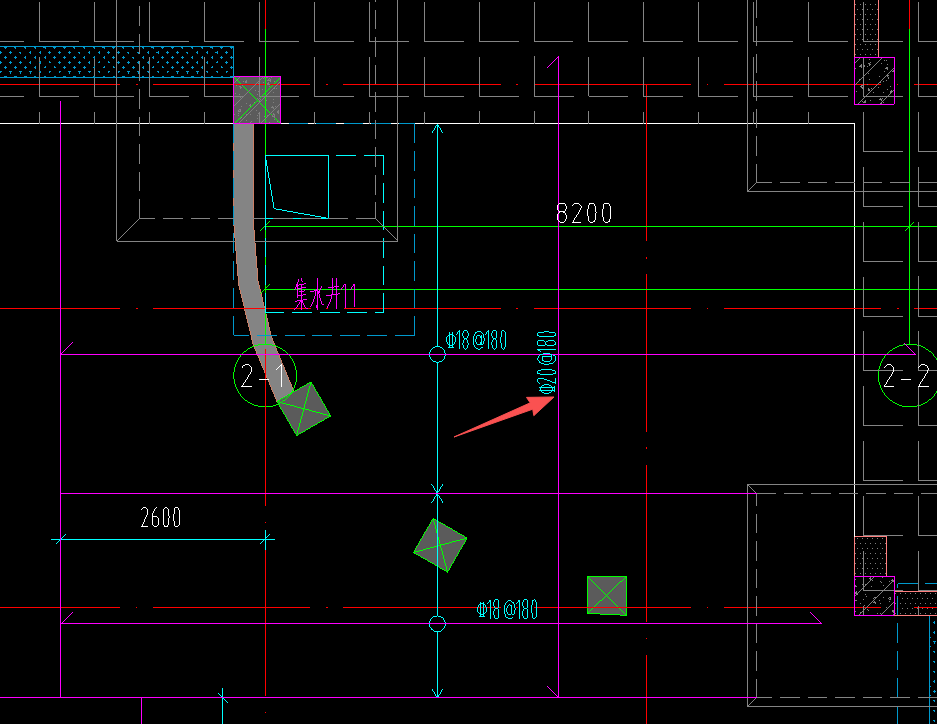Click the magenta 集水井11 label
The height and width of the screenshot is (724, 937).
pos(325,294)
